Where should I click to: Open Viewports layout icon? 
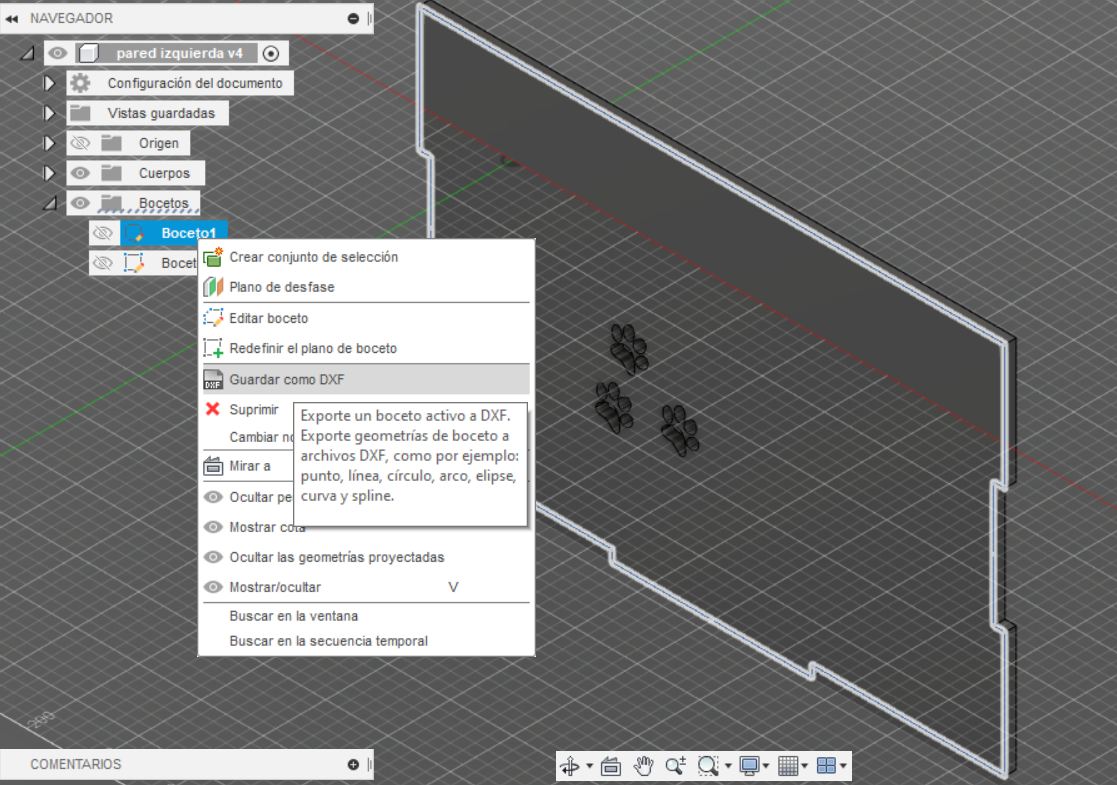826,766
